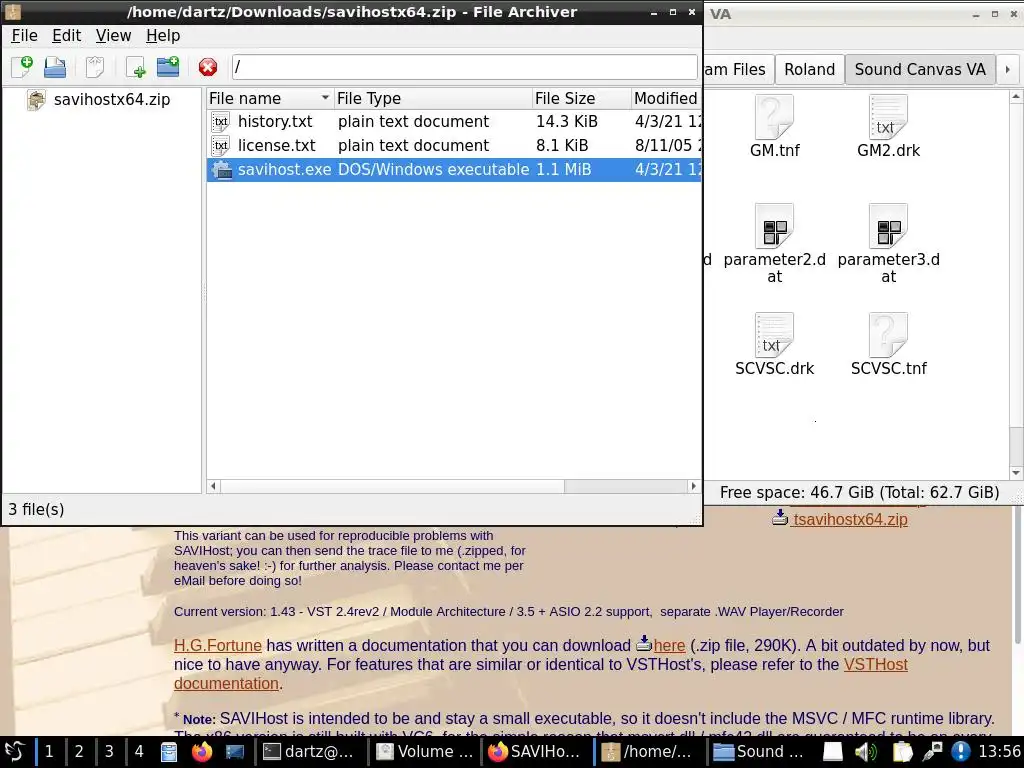Viewport: 1024px width, 768px height.
Task: Sort the list by File name column
Action: pos(269,99)
